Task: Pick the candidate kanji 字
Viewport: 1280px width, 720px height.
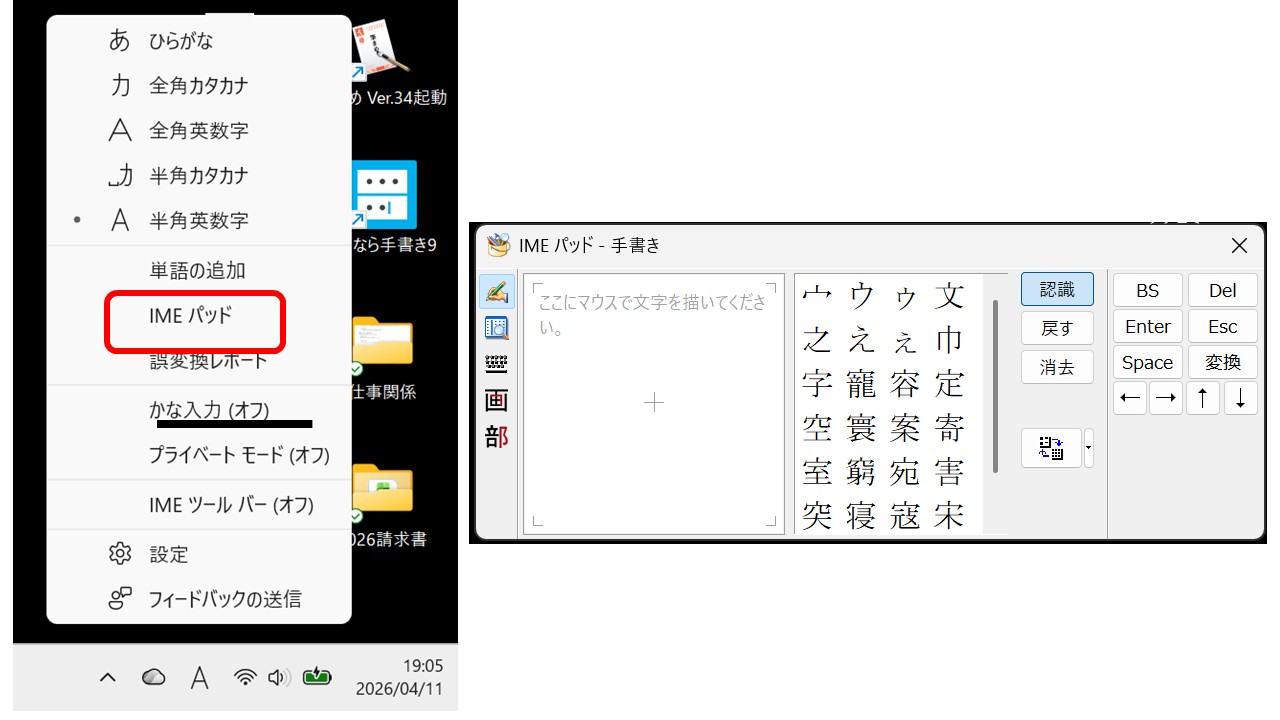Action: [817, 384]
